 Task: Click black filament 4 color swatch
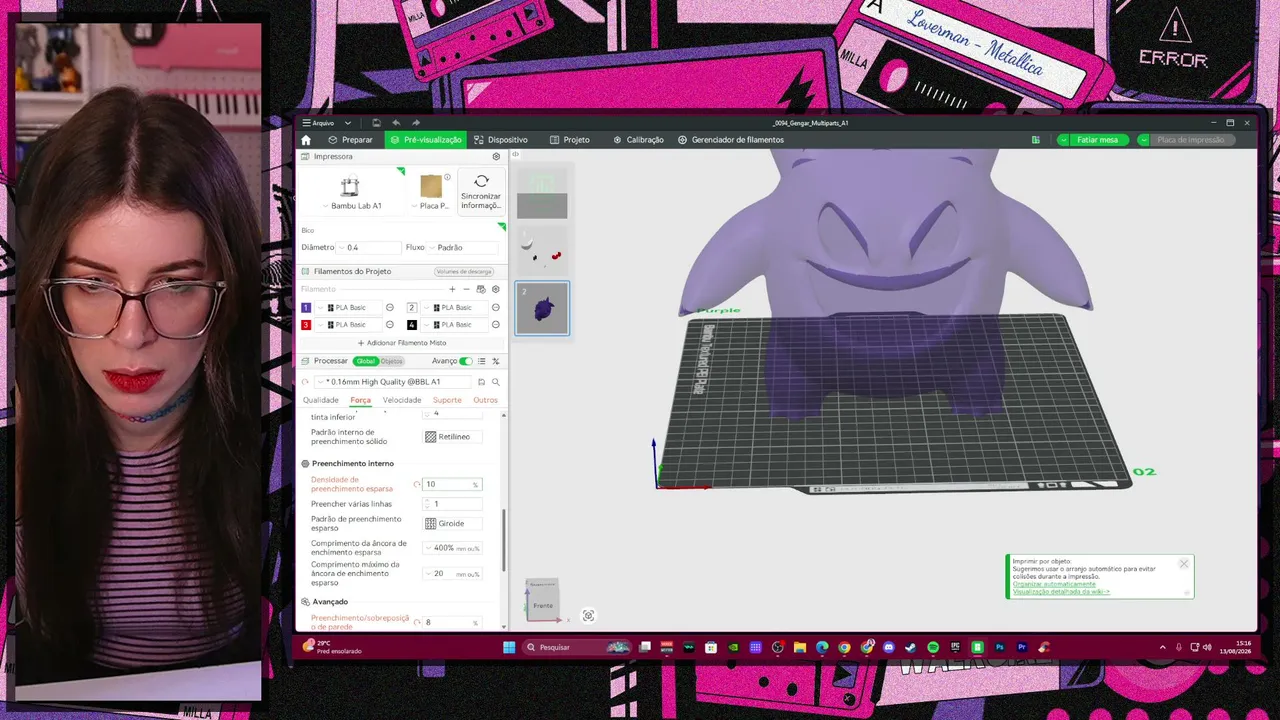click(411, 325)
